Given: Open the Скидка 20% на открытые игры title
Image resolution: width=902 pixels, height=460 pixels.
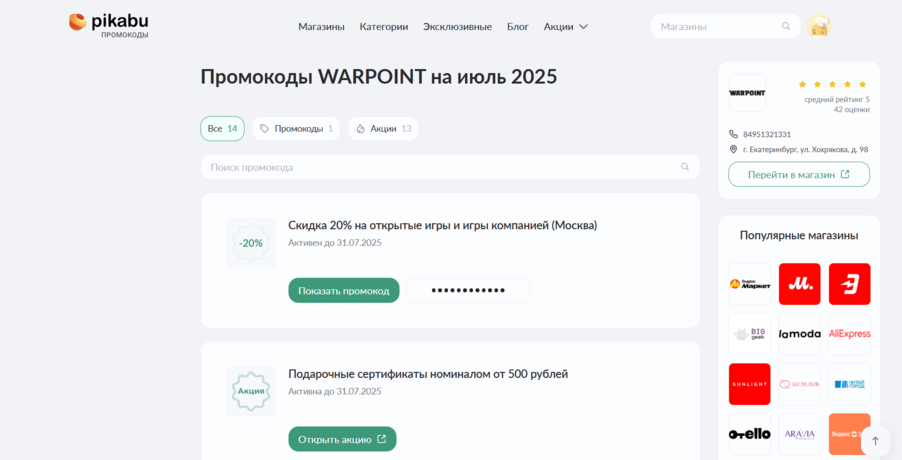Looking at the screenshot, I should pyautogui.click(x=442, y=225).
